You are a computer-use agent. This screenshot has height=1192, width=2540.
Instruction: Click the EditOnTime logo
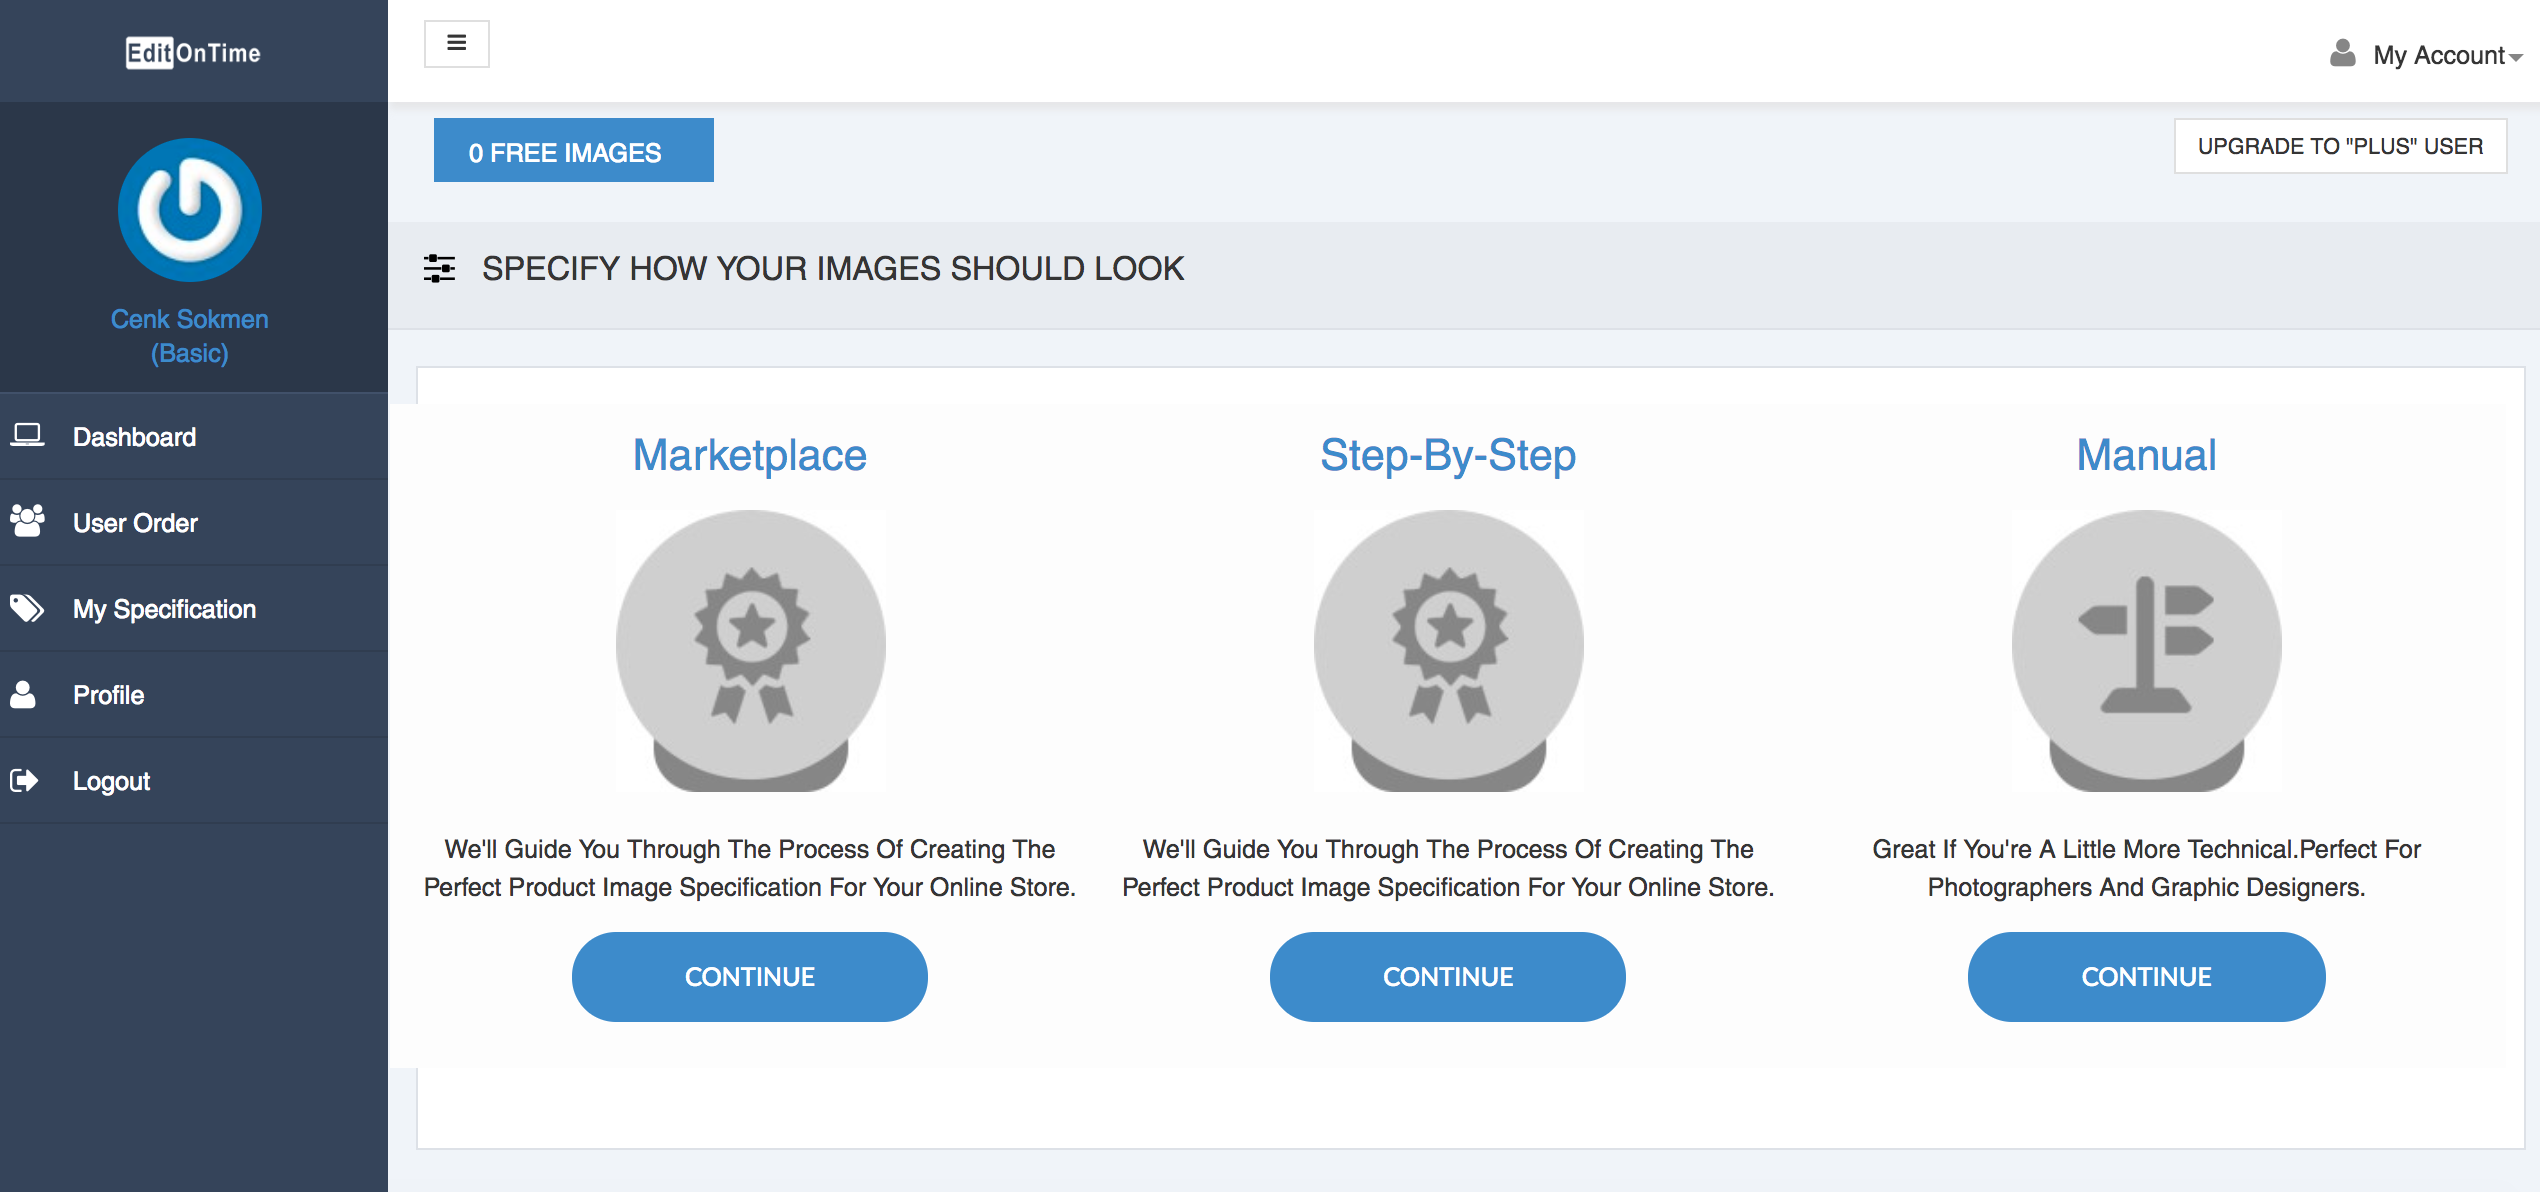pyautogui.click(x=193, y=52)
